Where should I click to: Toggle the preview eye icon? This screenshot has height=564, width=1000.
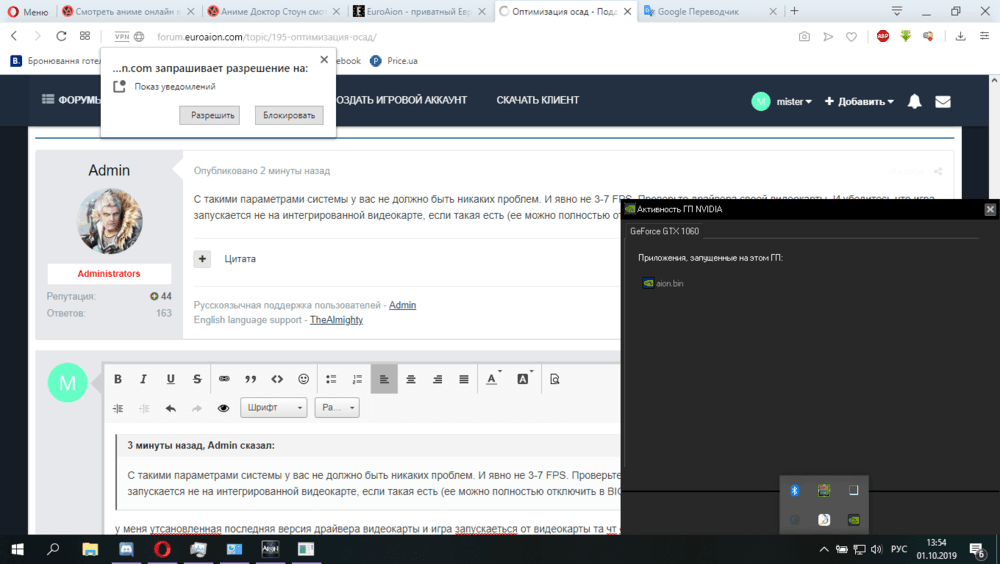(223, 408)
